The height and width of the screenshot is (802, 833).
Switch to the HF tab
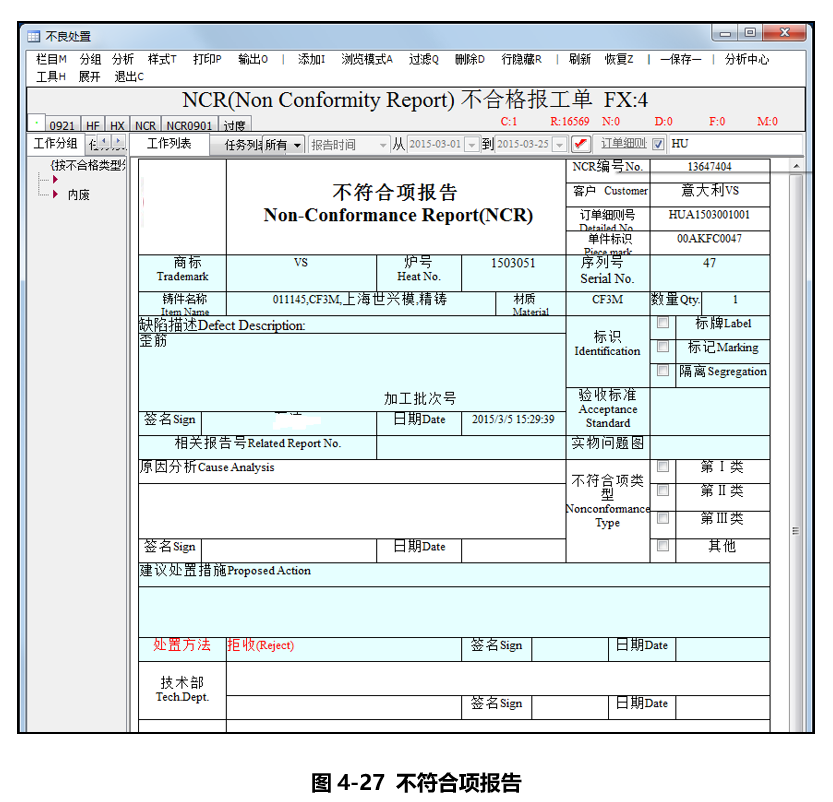[93, 125]
